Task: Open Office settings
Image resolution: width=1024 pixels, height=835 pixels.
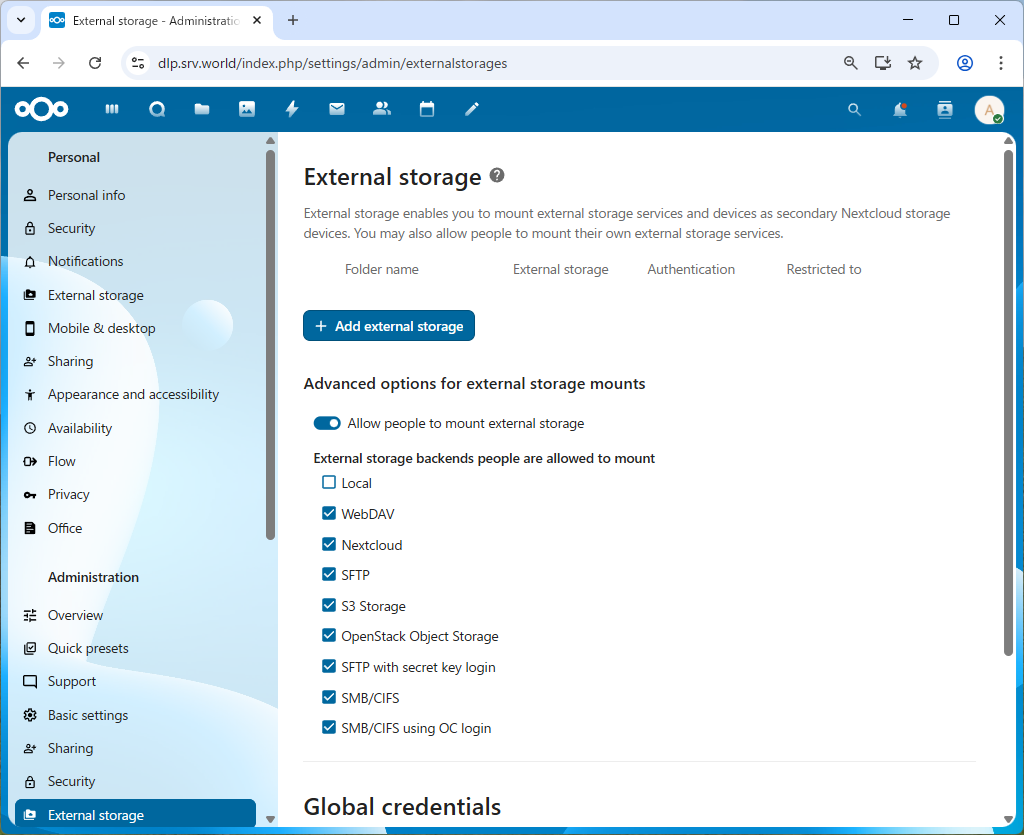Action: click(135, 528)
